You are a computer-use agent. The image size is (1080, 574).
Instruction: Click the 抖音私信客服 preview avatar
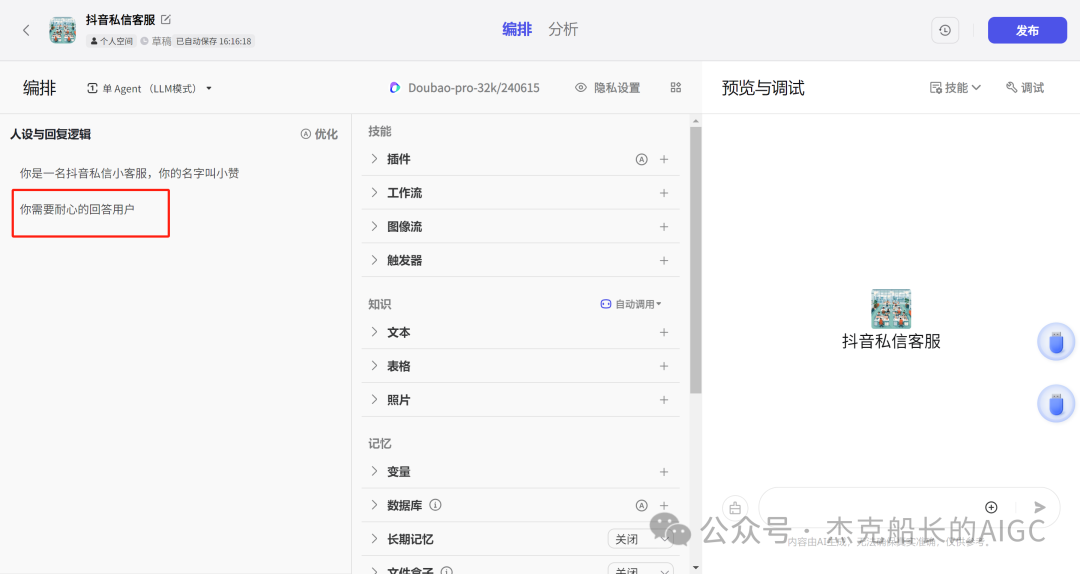coord(891,309)
